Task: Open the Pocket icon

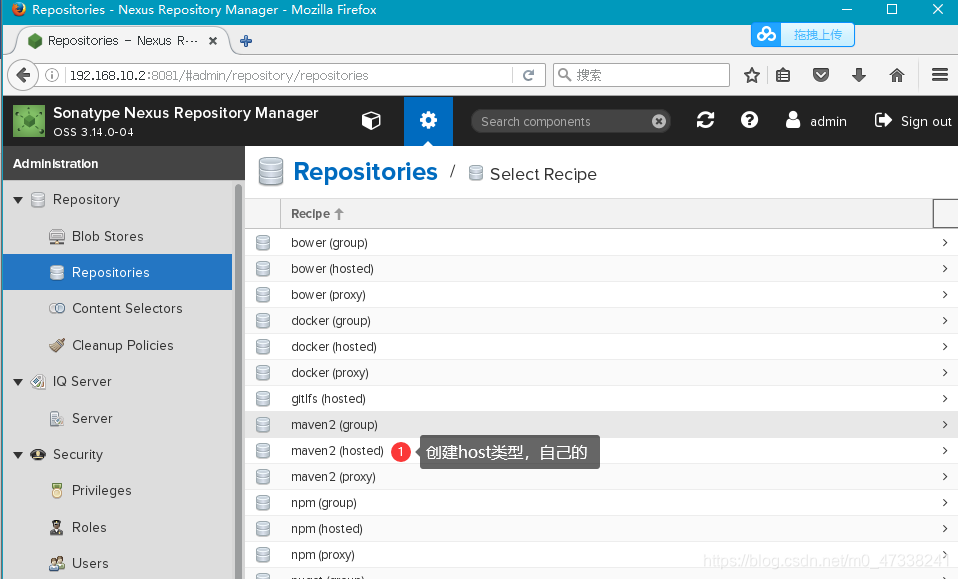Action: 821,75
